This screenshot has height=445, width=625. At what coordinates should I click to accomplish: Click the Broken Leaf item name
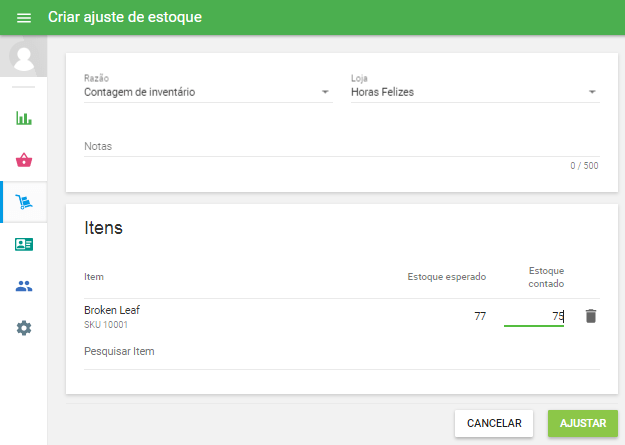[x=112, y=310]
